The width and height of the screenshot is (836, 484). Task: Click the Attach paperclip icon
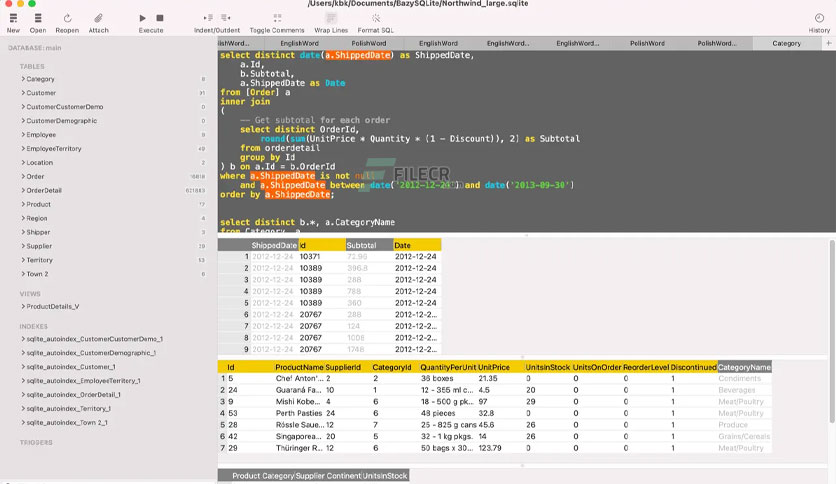(x=99, y=18)
